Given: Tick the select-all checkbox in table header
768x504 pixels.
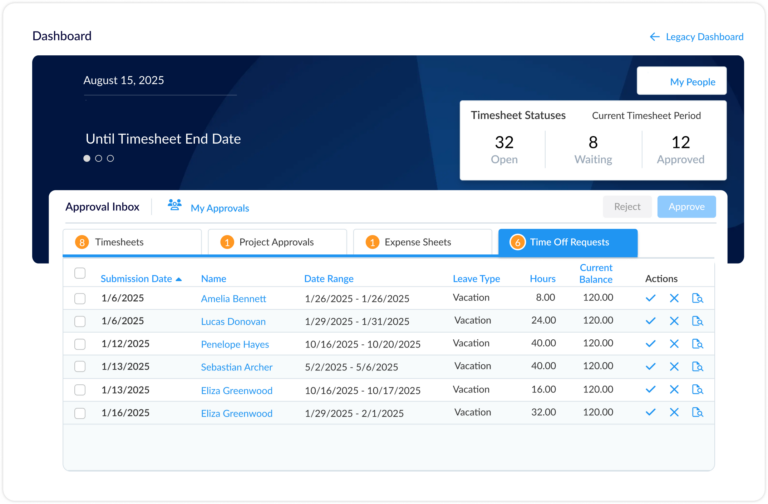Looking at the screenshot, I should 80,273.
